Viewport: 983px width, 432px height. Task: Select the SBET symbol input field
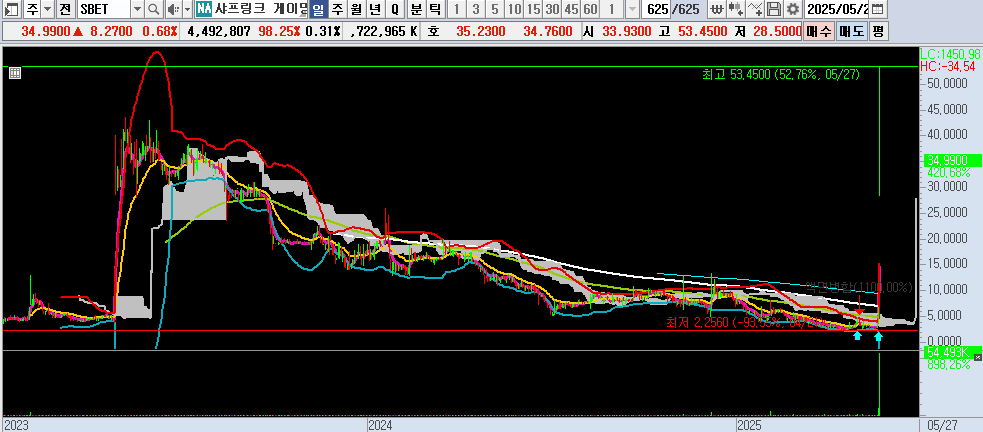tap(103, 9)
